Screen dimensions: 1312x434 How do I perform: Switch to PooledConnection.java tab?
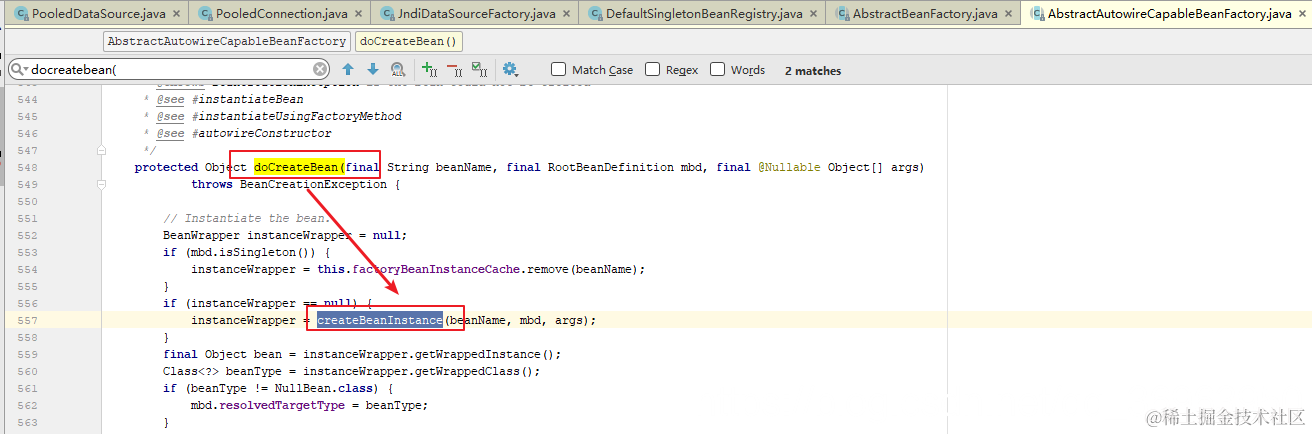tap(279, 14)
